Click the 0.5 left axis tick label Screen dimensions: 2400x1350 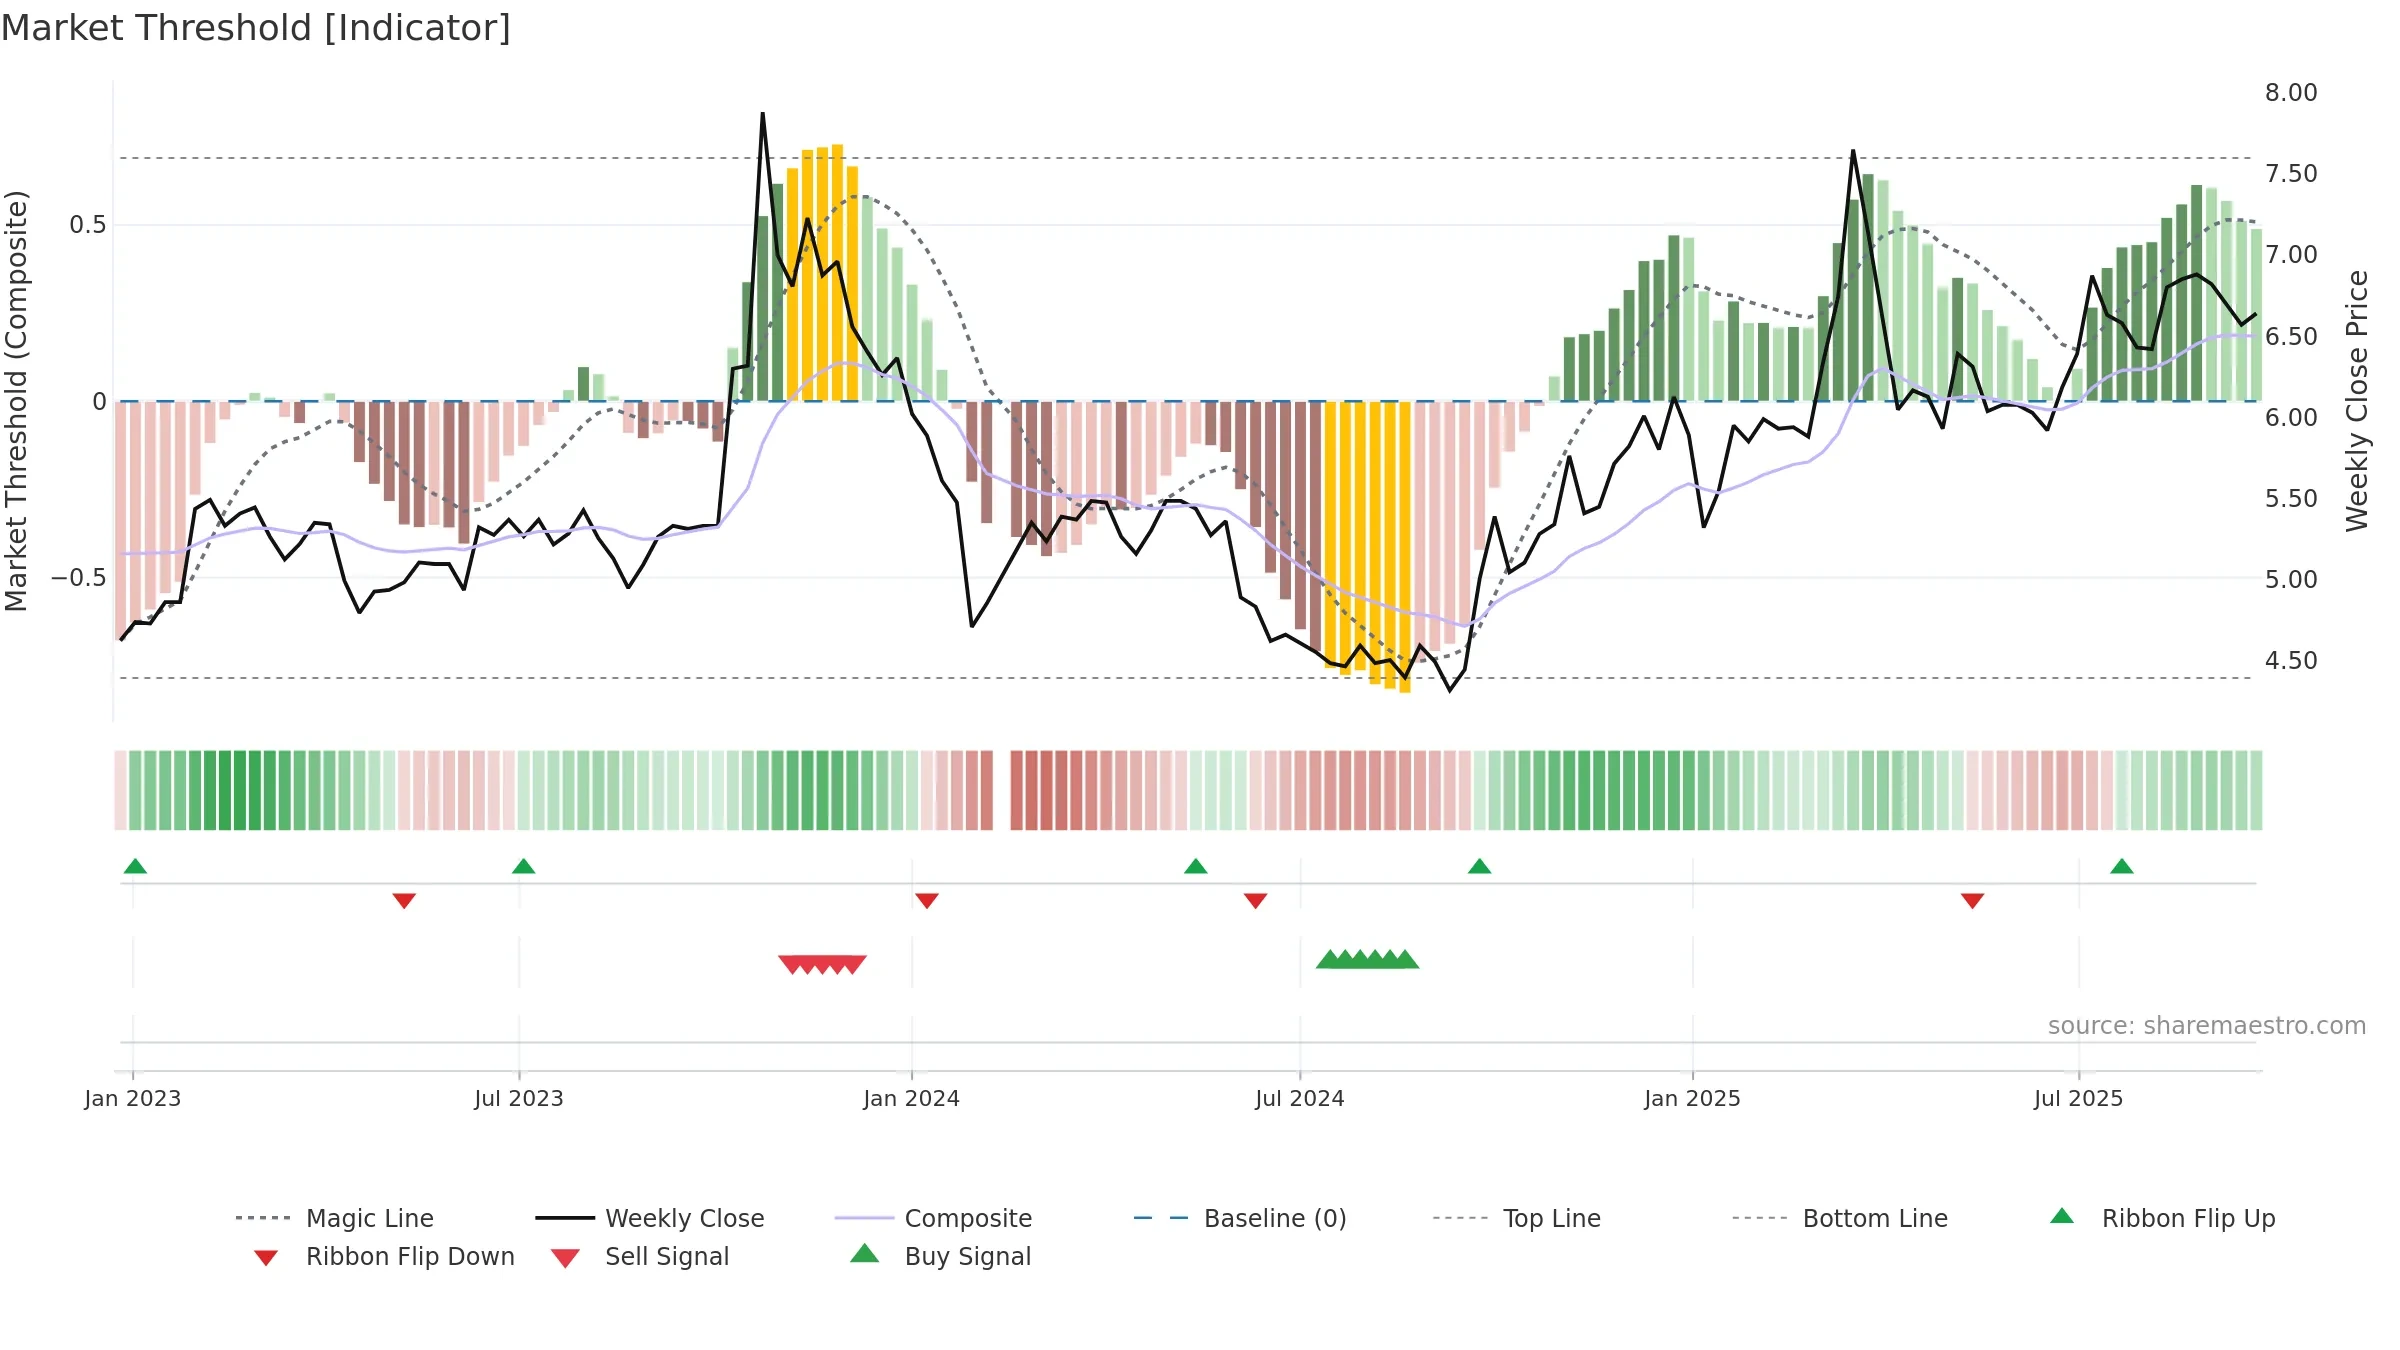(x=88, y=225)
